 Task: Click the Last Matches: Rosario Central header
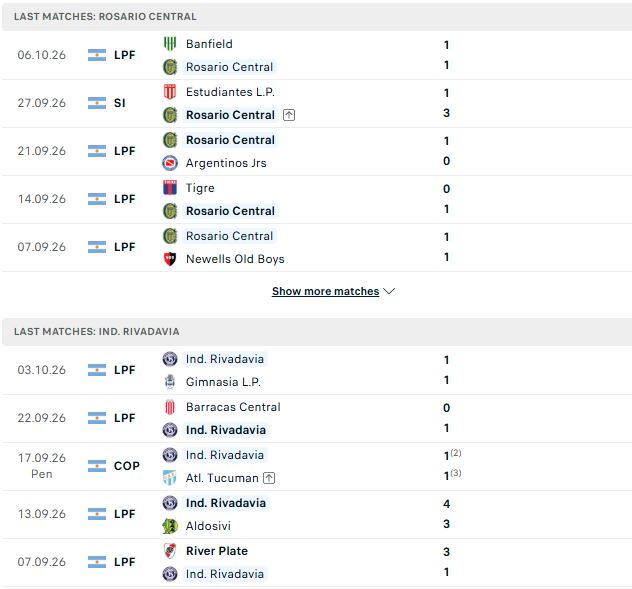pos(317,16)
